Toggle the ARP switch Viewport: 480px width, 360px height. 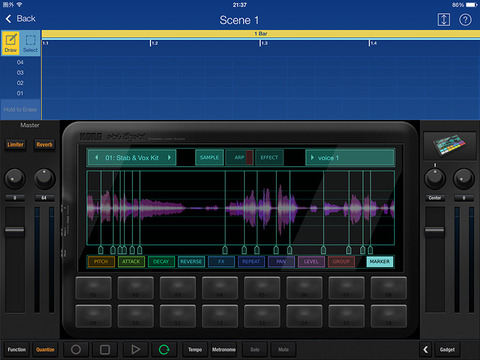240,157
